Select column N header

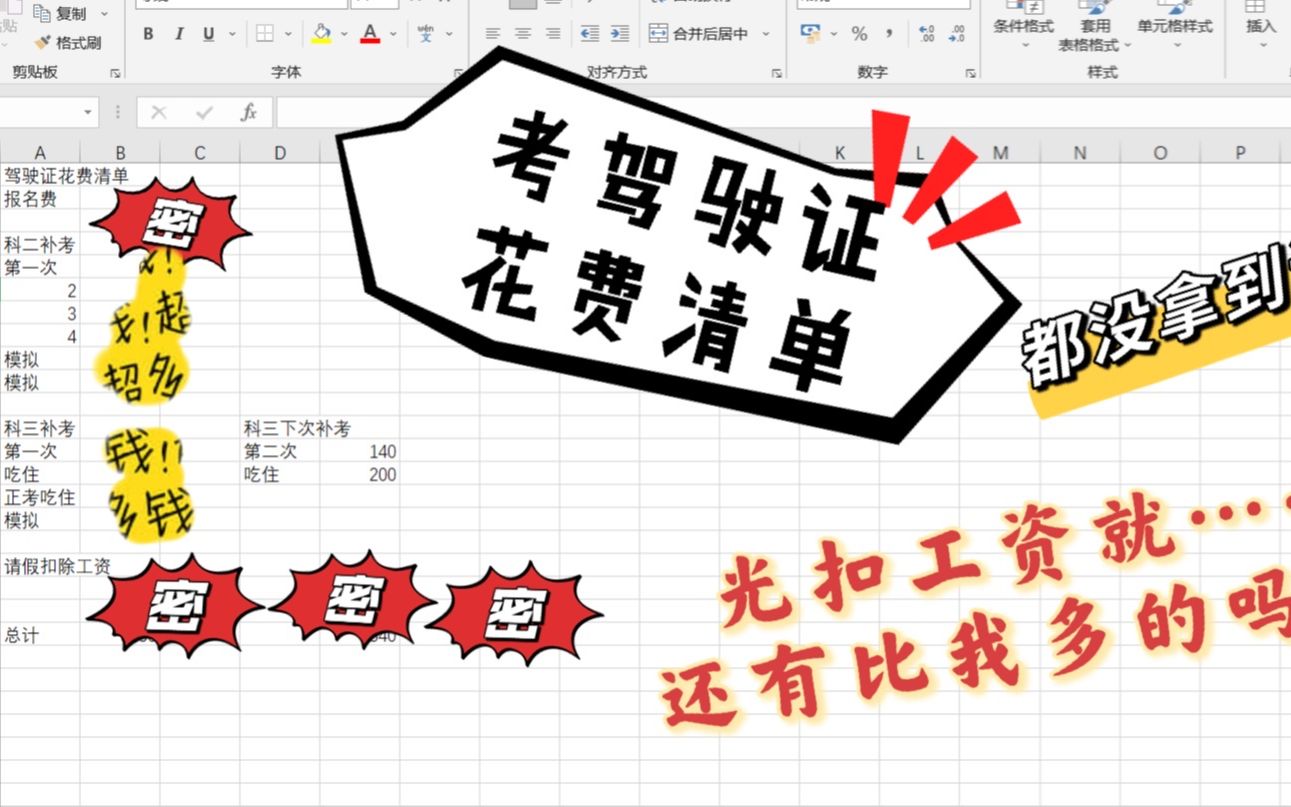[1080, 152]
